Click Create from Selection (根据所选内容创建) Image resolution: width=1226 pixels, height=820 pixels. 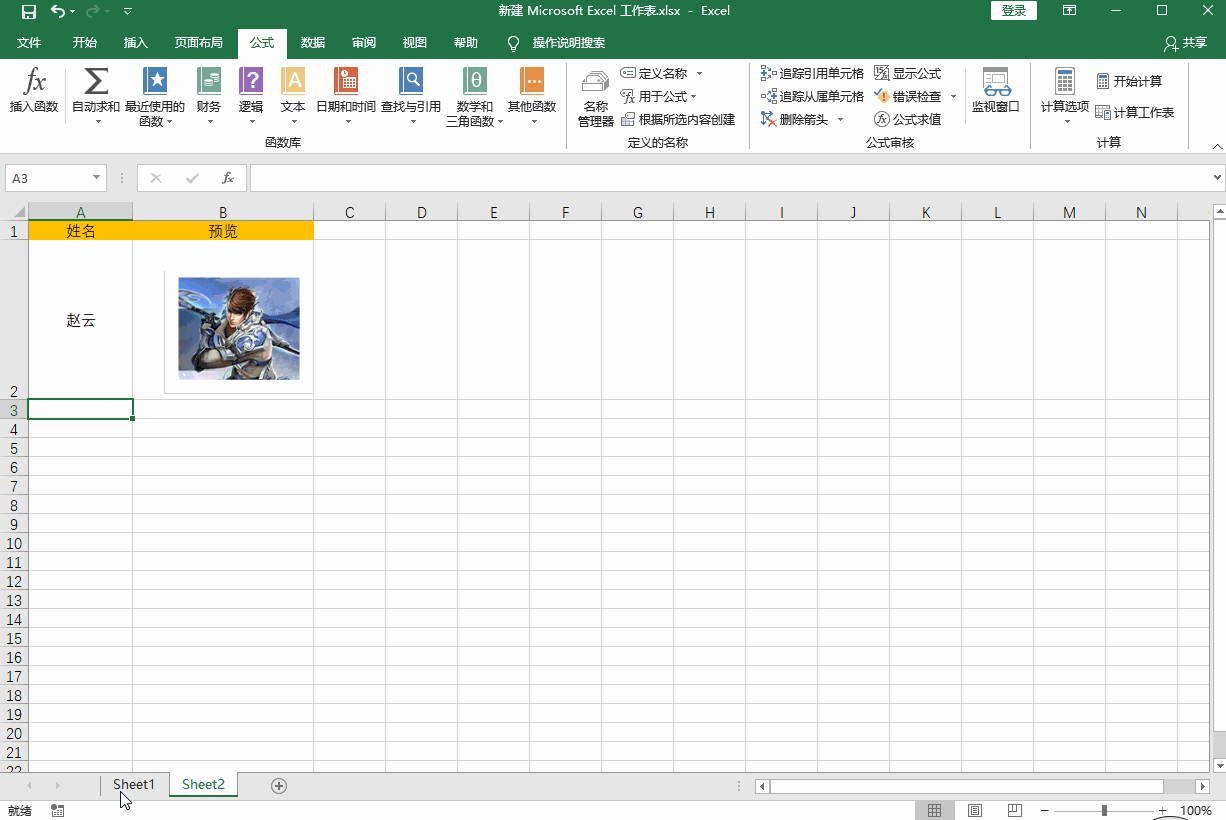tap(678, 119)
